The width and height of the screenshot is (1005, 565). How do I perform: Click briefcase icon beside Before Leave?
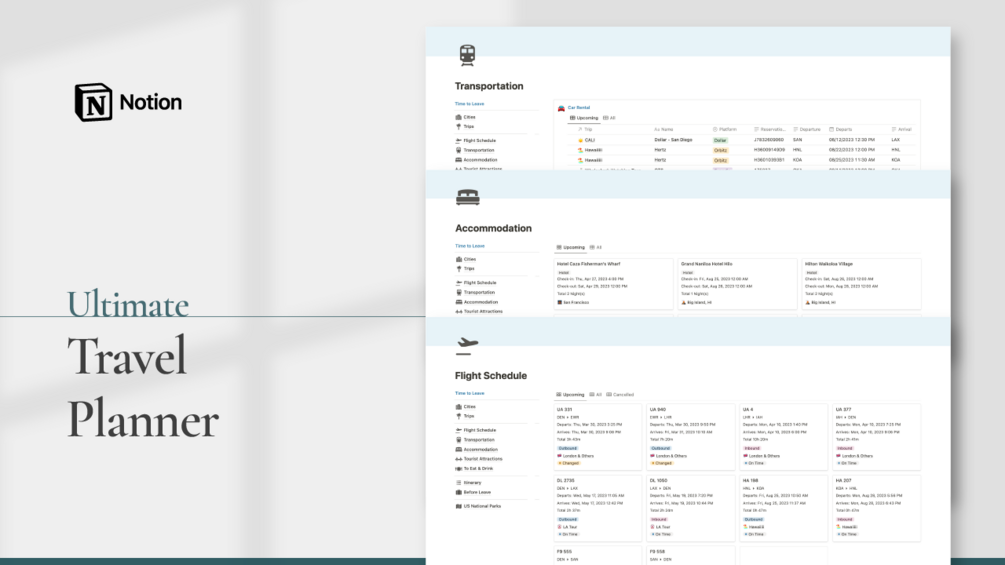tap(458, 493)
